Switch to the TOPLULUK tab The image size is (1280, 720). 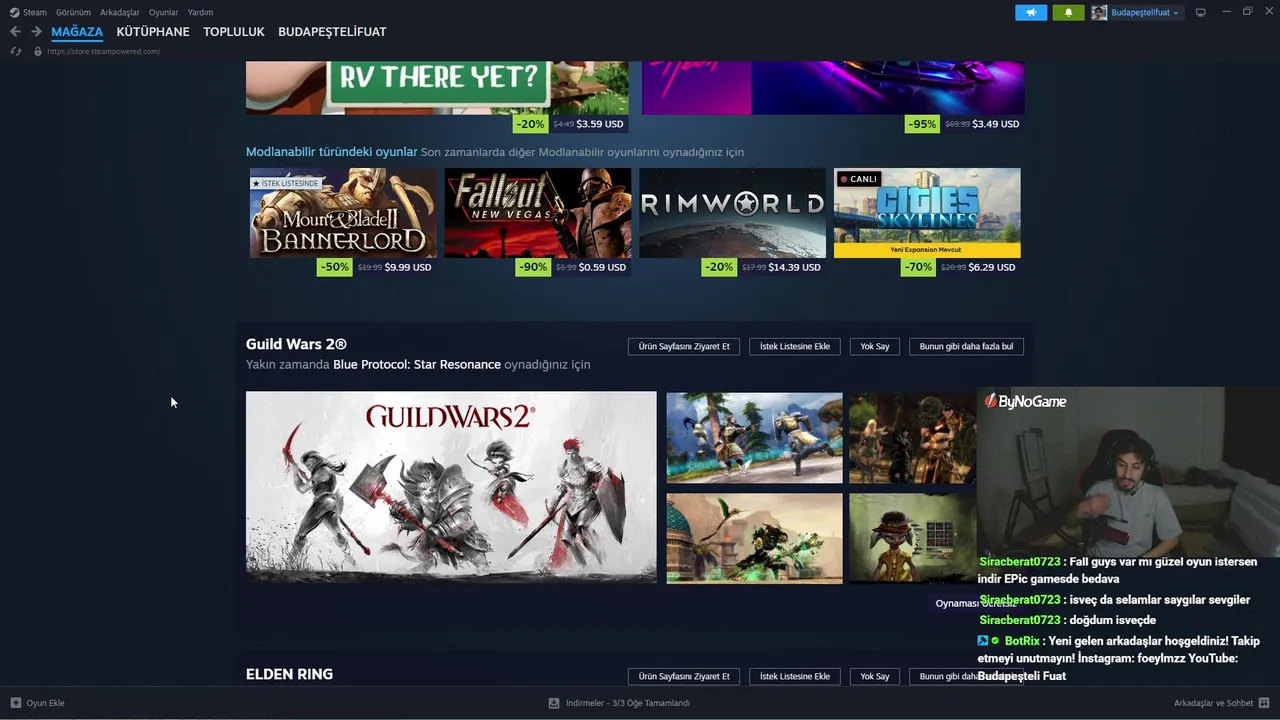point(234,32)
